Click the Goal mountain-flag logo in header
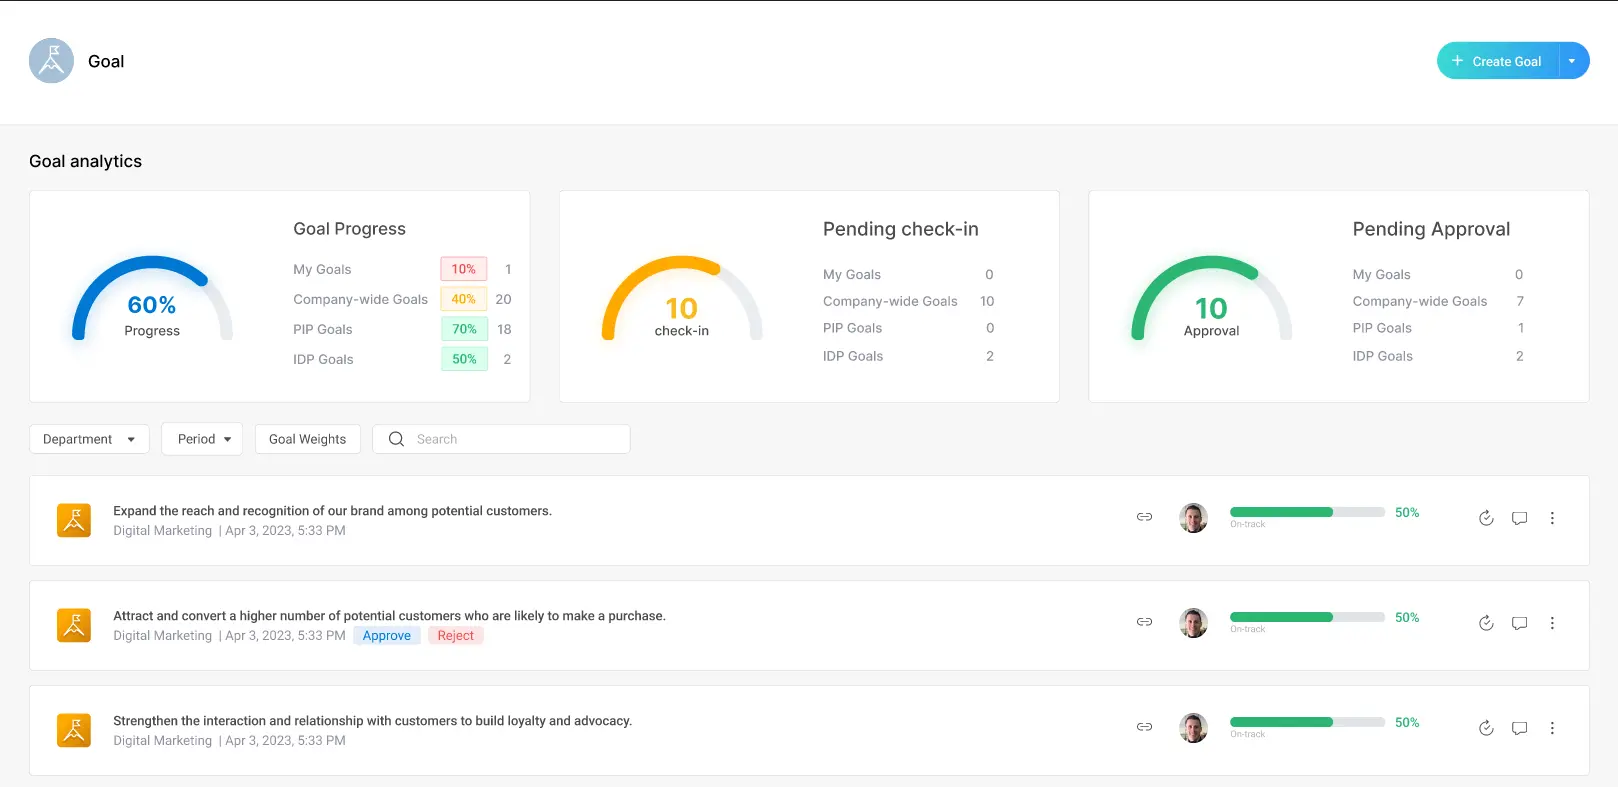 coord(51,61)
